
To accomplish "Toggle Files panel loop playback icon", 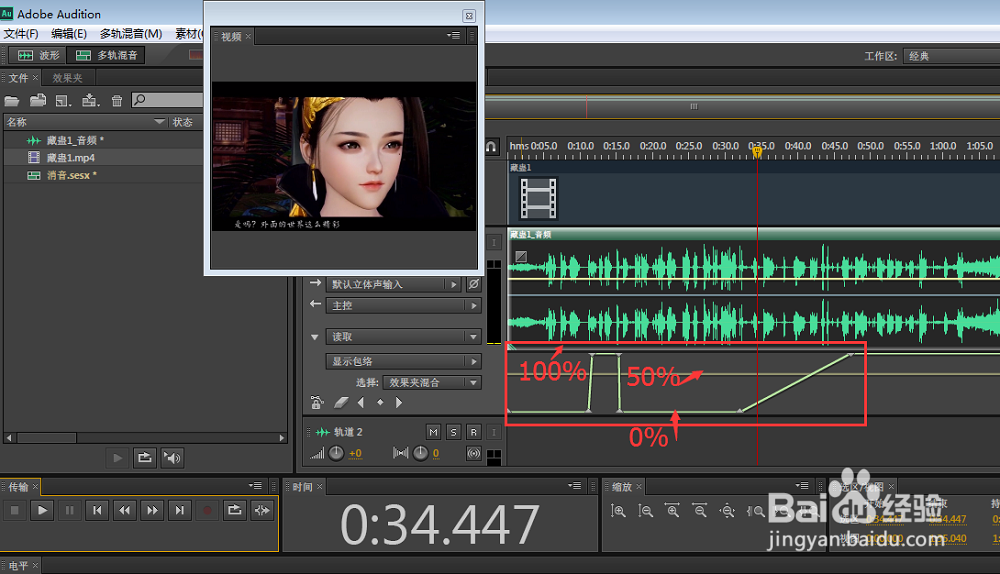I will (145, 458).
